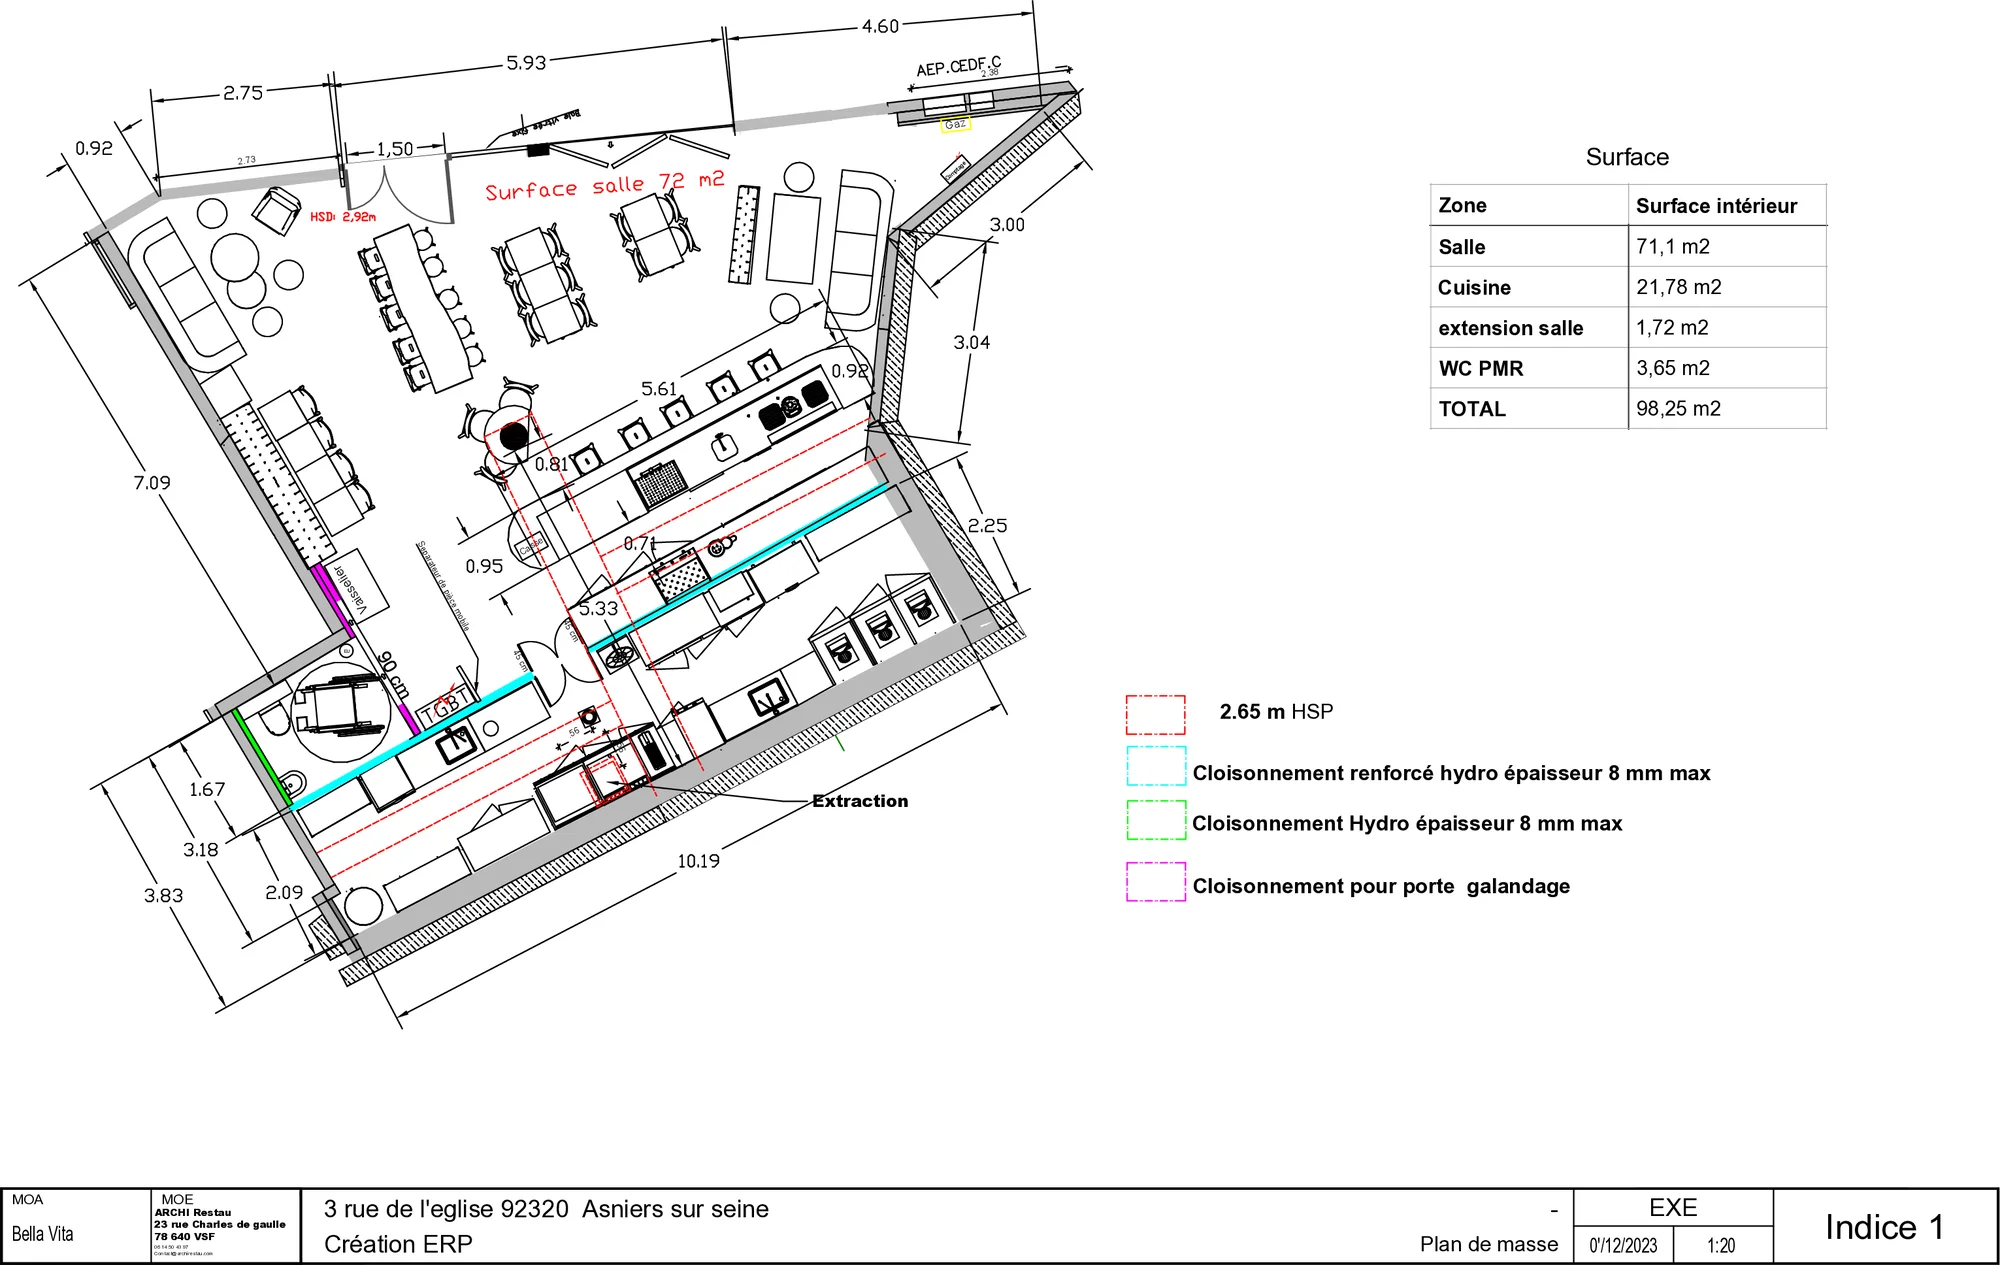Click the TGBT electrical panel symbol
The height and width of the screenshot is (1265, 2000).
click(x=444, y=704)
